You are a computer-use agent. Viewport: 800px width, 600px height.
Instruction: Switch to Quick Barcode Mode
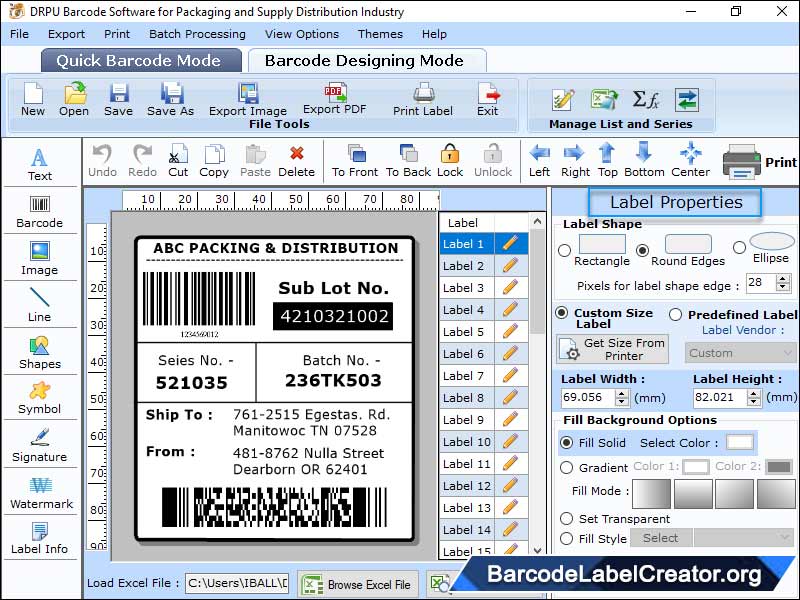point(140,60)
